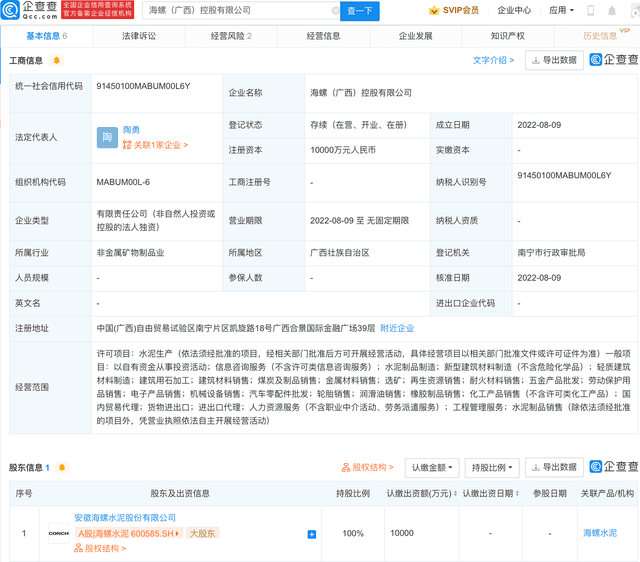Click the phone icon in top bar
Image resolution: width=640 pixels, height=562 pixels.
point(590,11)
